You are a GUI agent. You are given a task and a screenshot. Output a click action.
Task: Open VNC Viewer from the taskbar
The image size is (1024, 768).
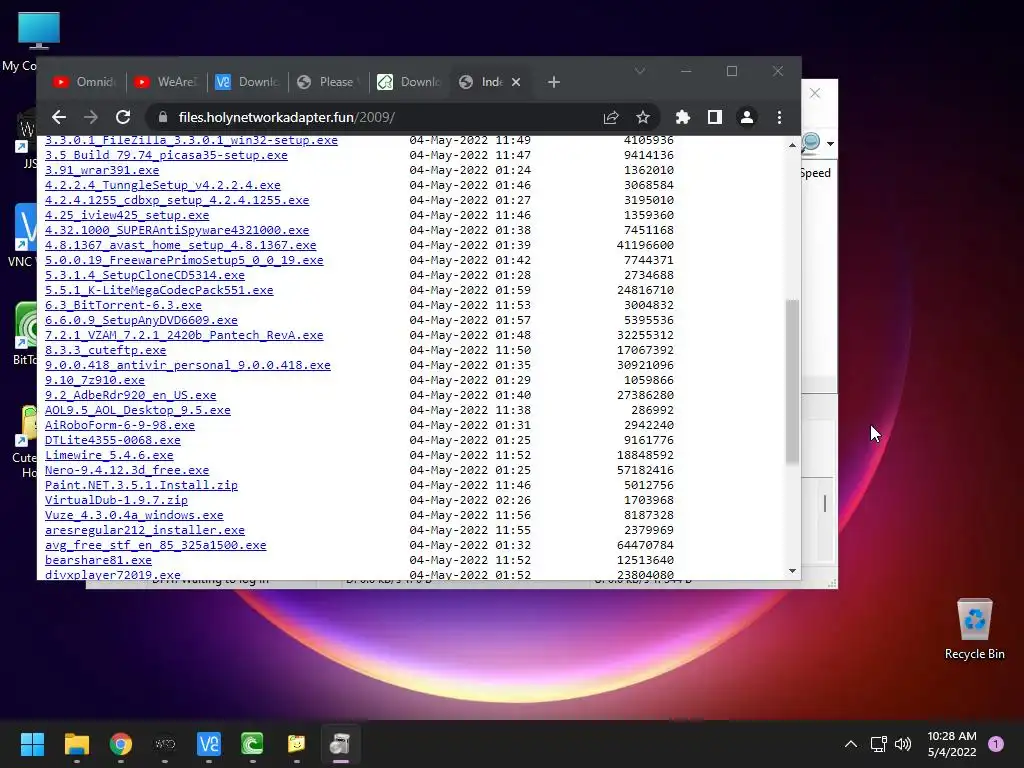click(209, 744)
